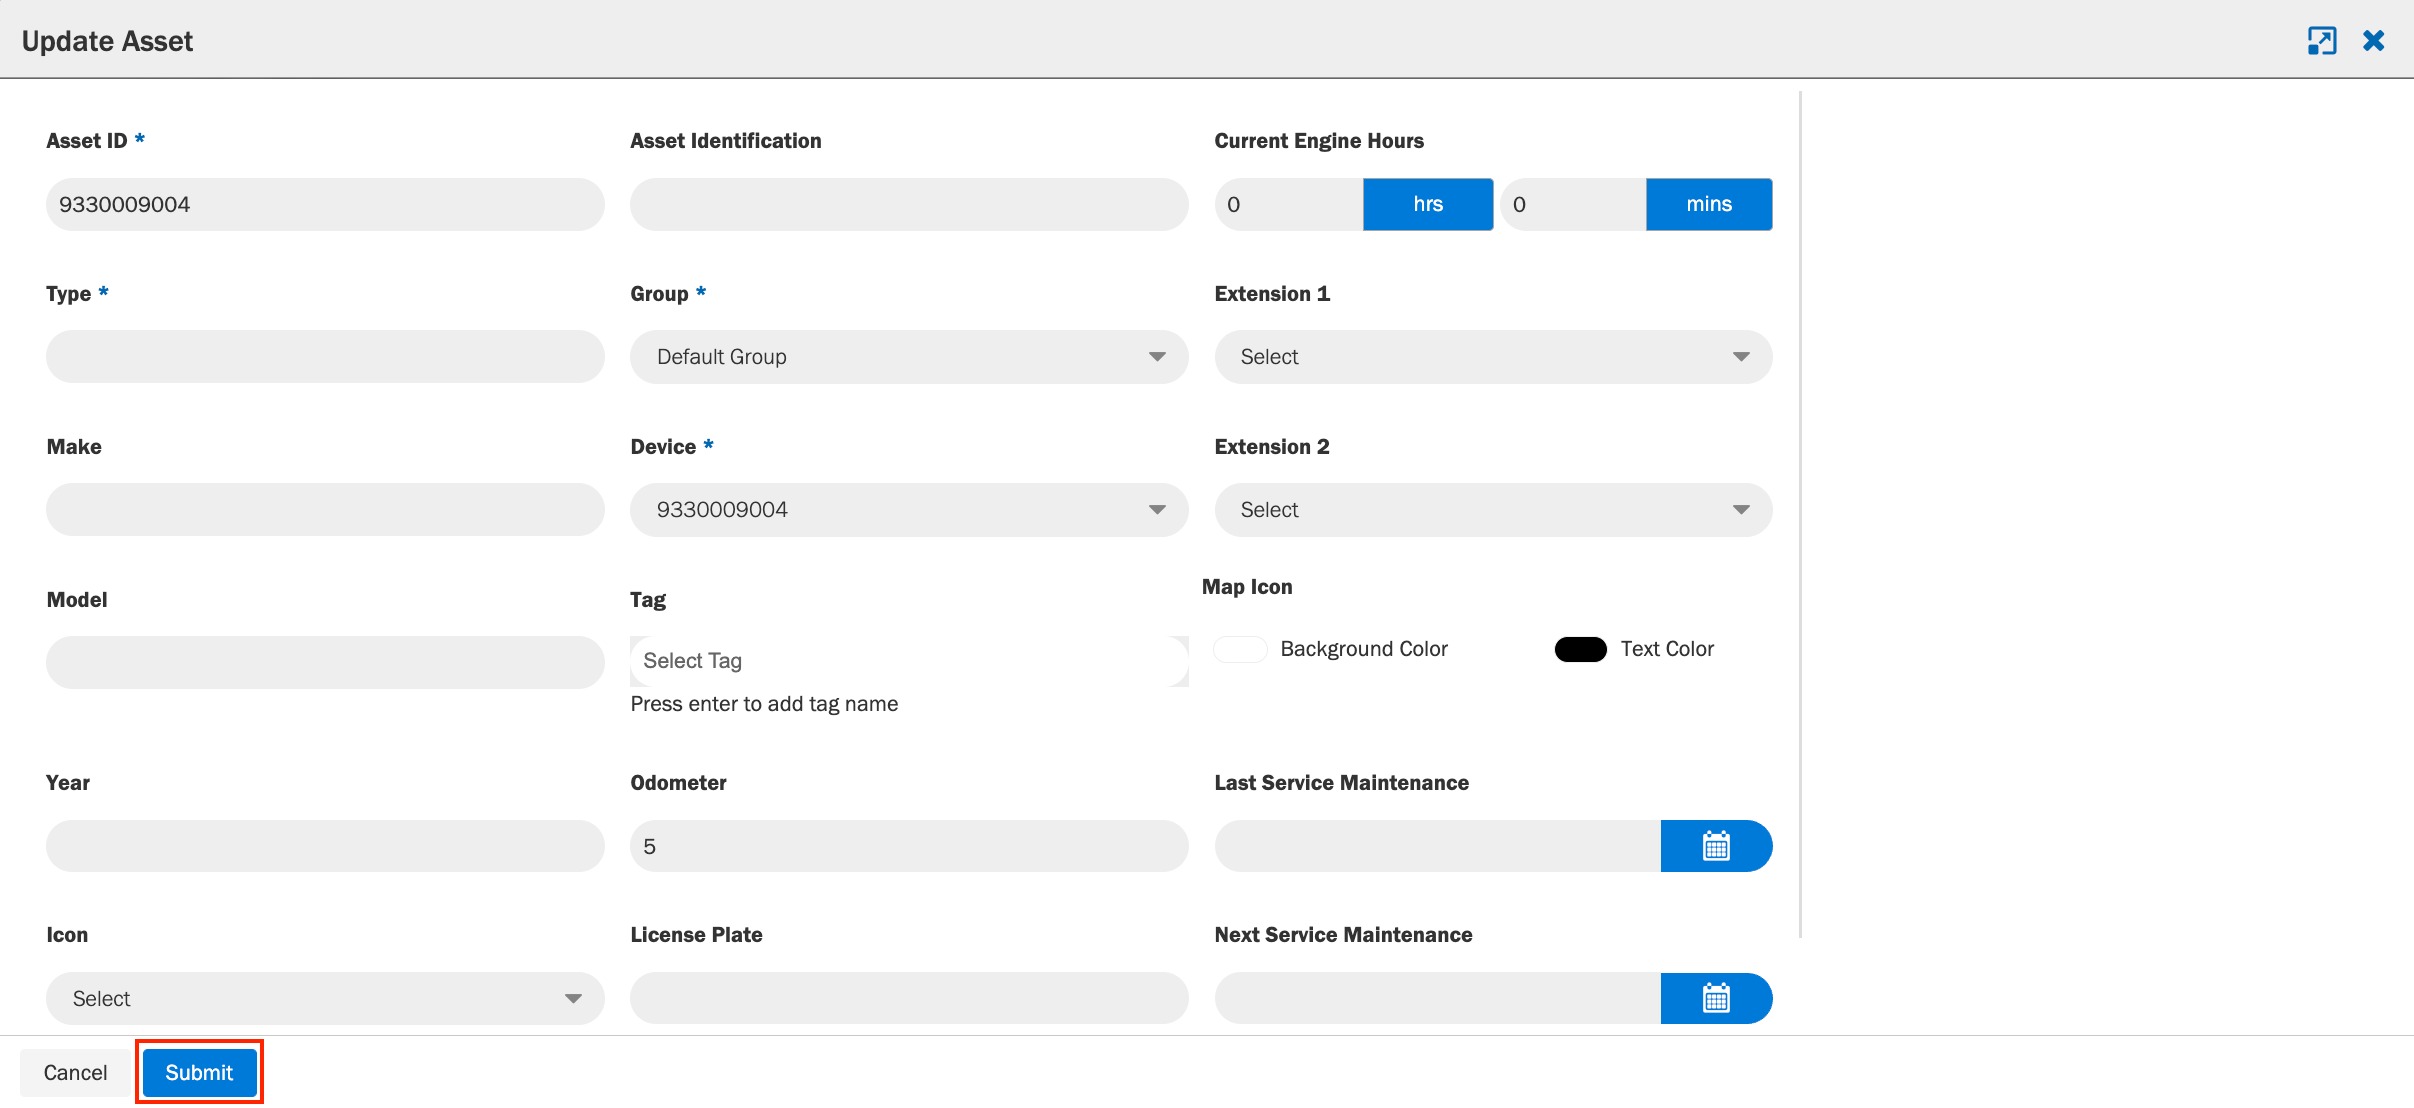This screenshot has width=2414, height=1108.
Task: Click the hrs unit button
Action: 1428,204
